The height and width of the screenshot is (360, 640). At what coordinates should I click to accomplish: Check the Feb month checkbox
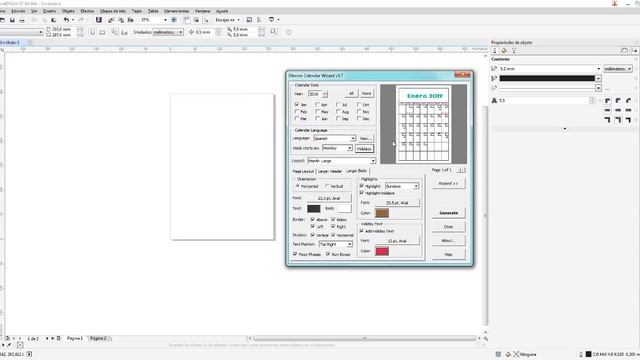coord(297,111)
